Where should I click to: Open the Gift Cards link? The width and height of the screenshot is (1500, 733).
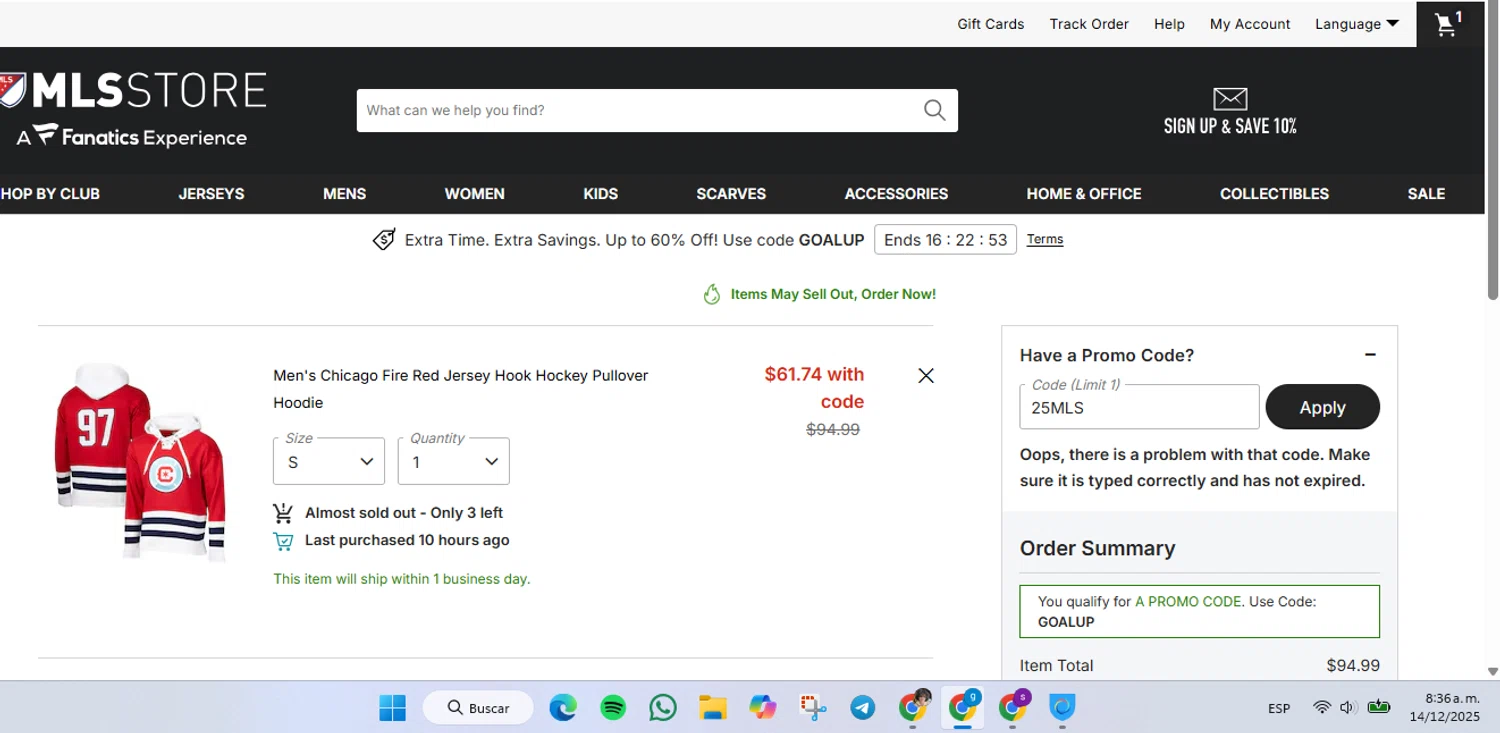point(991,24)
